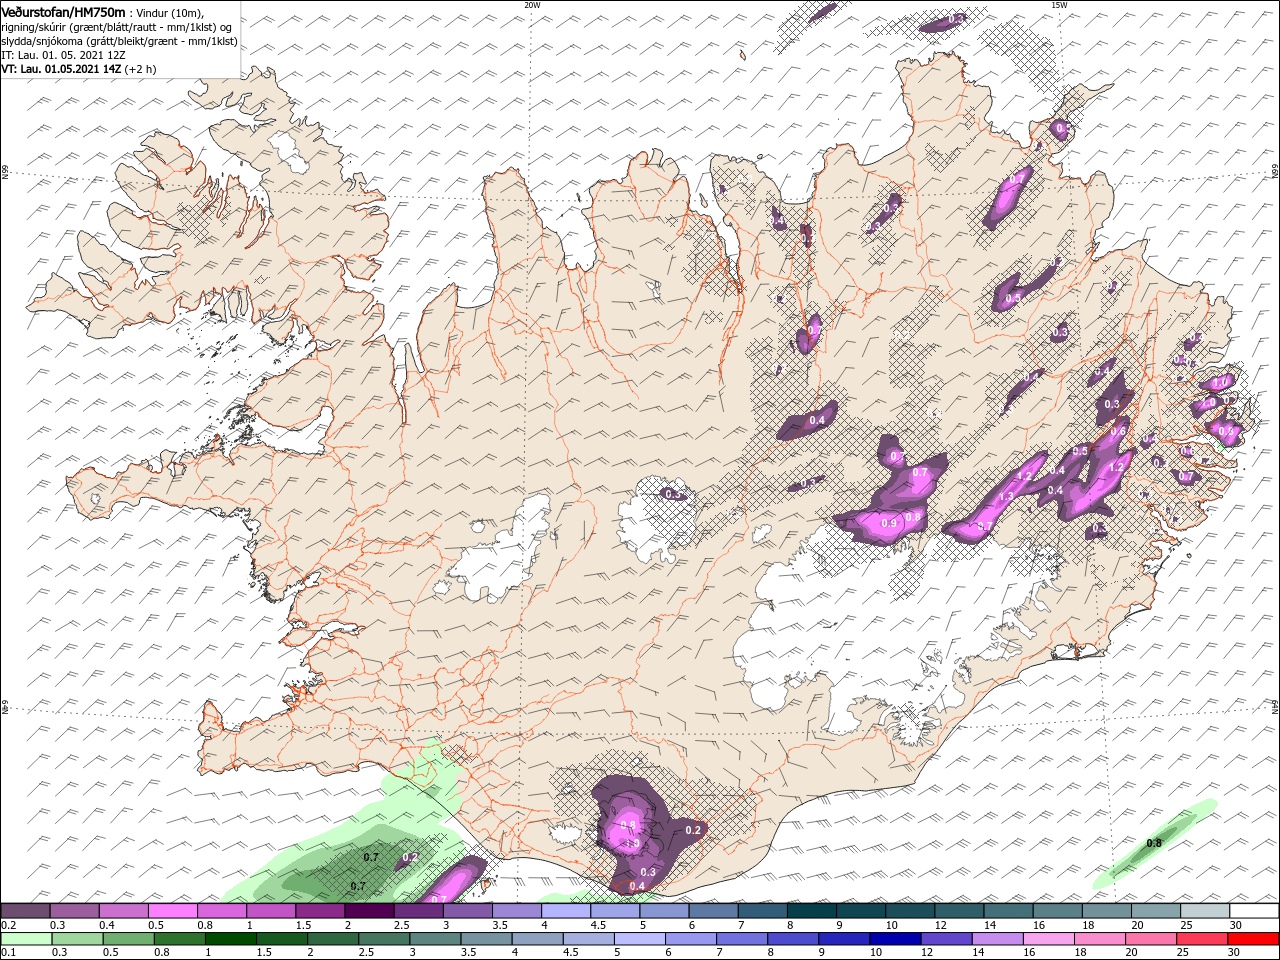Pick the deep blue 10 rain legend swatch
This screenshot has width=1280, height=960.
tap(894, 939)
